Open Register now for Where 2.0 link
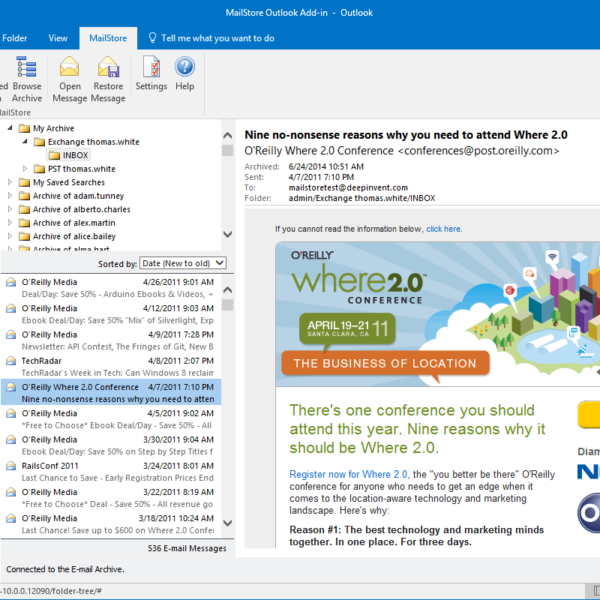The width and height of the screenshot is (600, 600). tap(348, 474)
